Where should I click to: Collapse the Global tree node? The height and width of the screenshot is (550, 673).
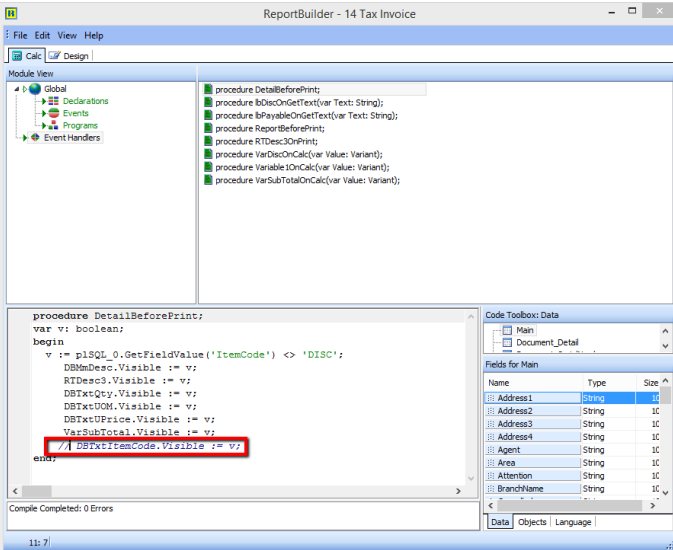pyautogui.click(x=17, y=89)
